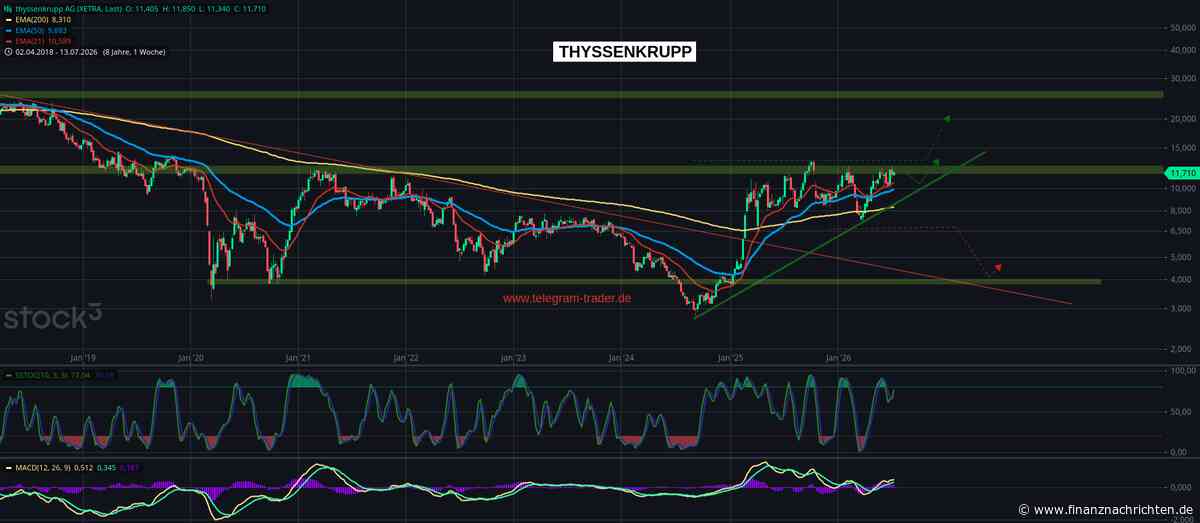The image size is (1200, 523).
Task: Click the Jan '25 time axis label
Action: pos(731,356)
